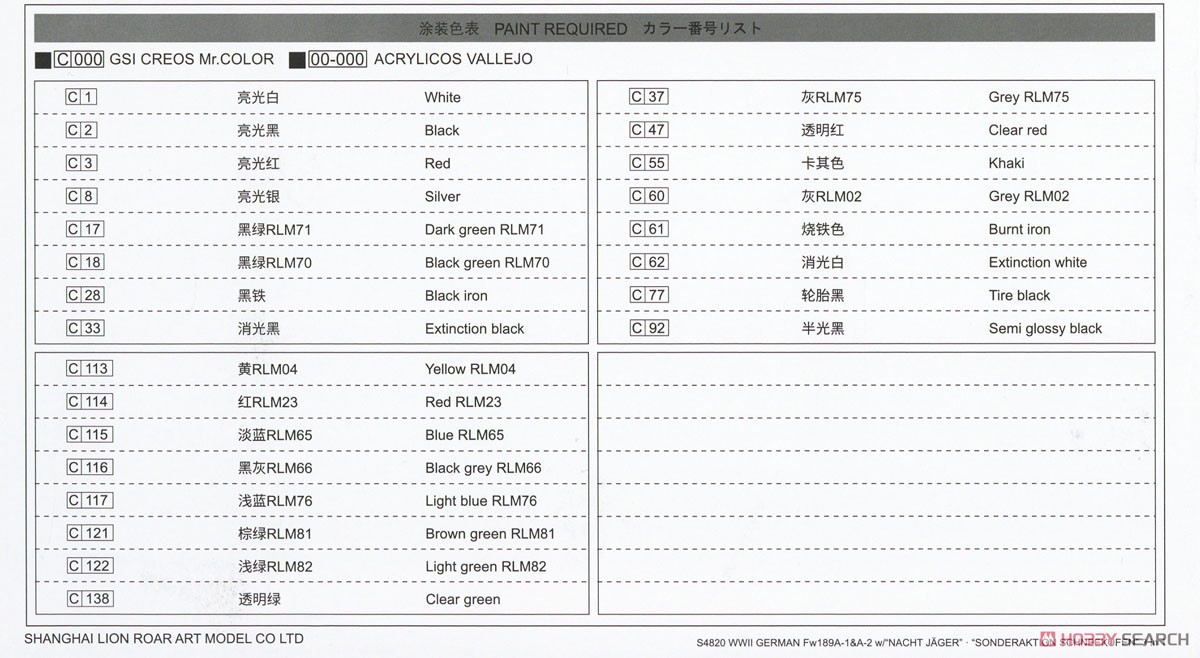
Task: Click the 'Grey RLM02' entry
Action: point(1028,196)
